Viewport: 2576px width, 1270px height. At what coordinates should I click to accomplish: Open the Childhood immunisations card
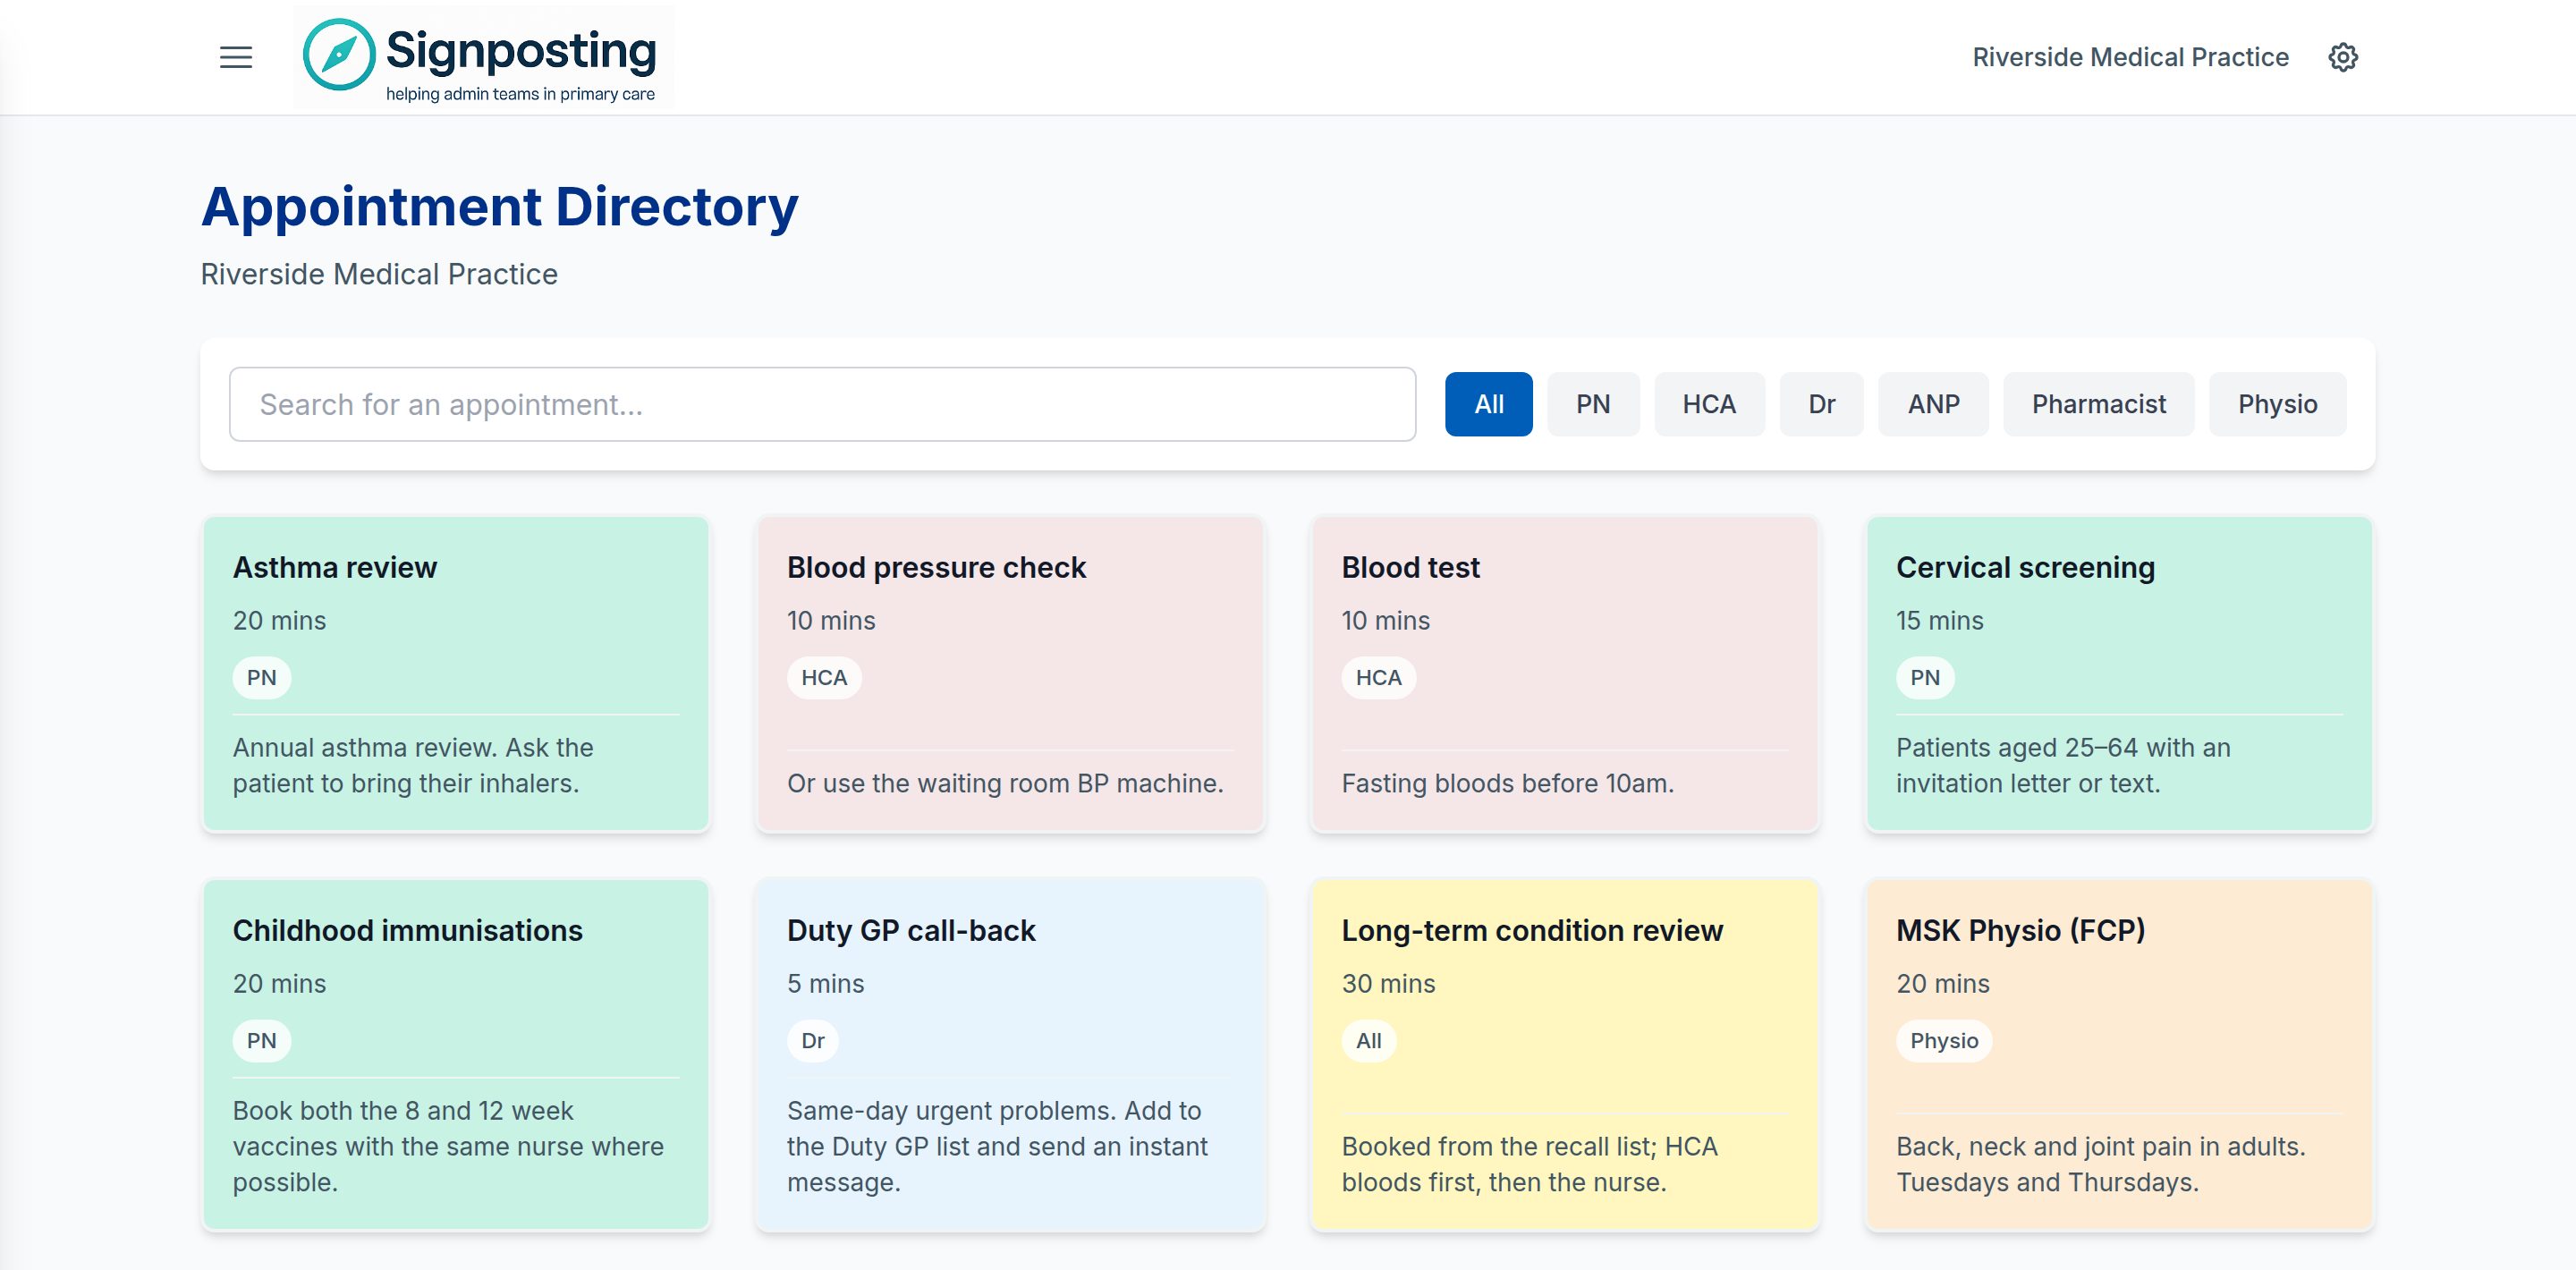tap(456, 1054)
